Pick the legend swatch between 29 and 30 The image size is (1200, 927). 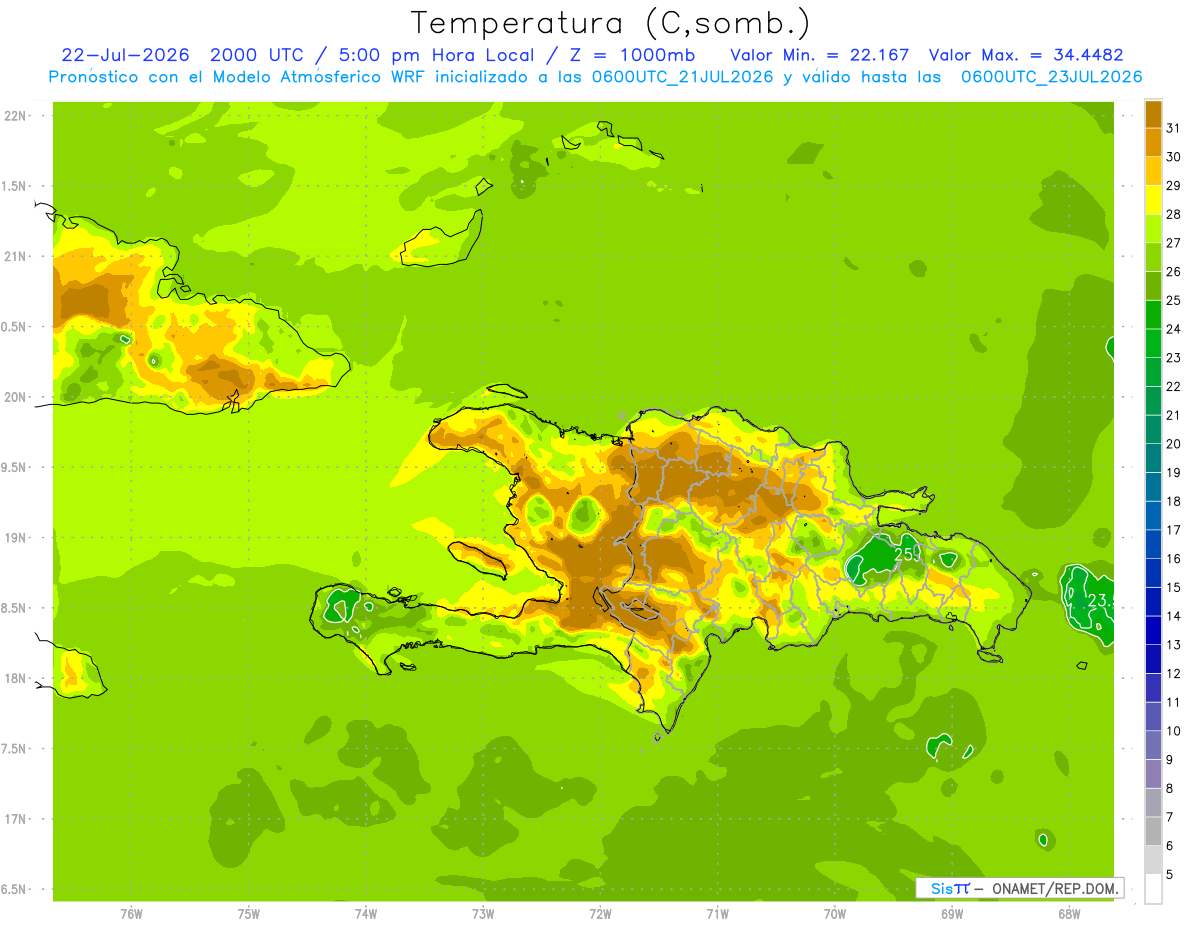tap(1153, 171)
